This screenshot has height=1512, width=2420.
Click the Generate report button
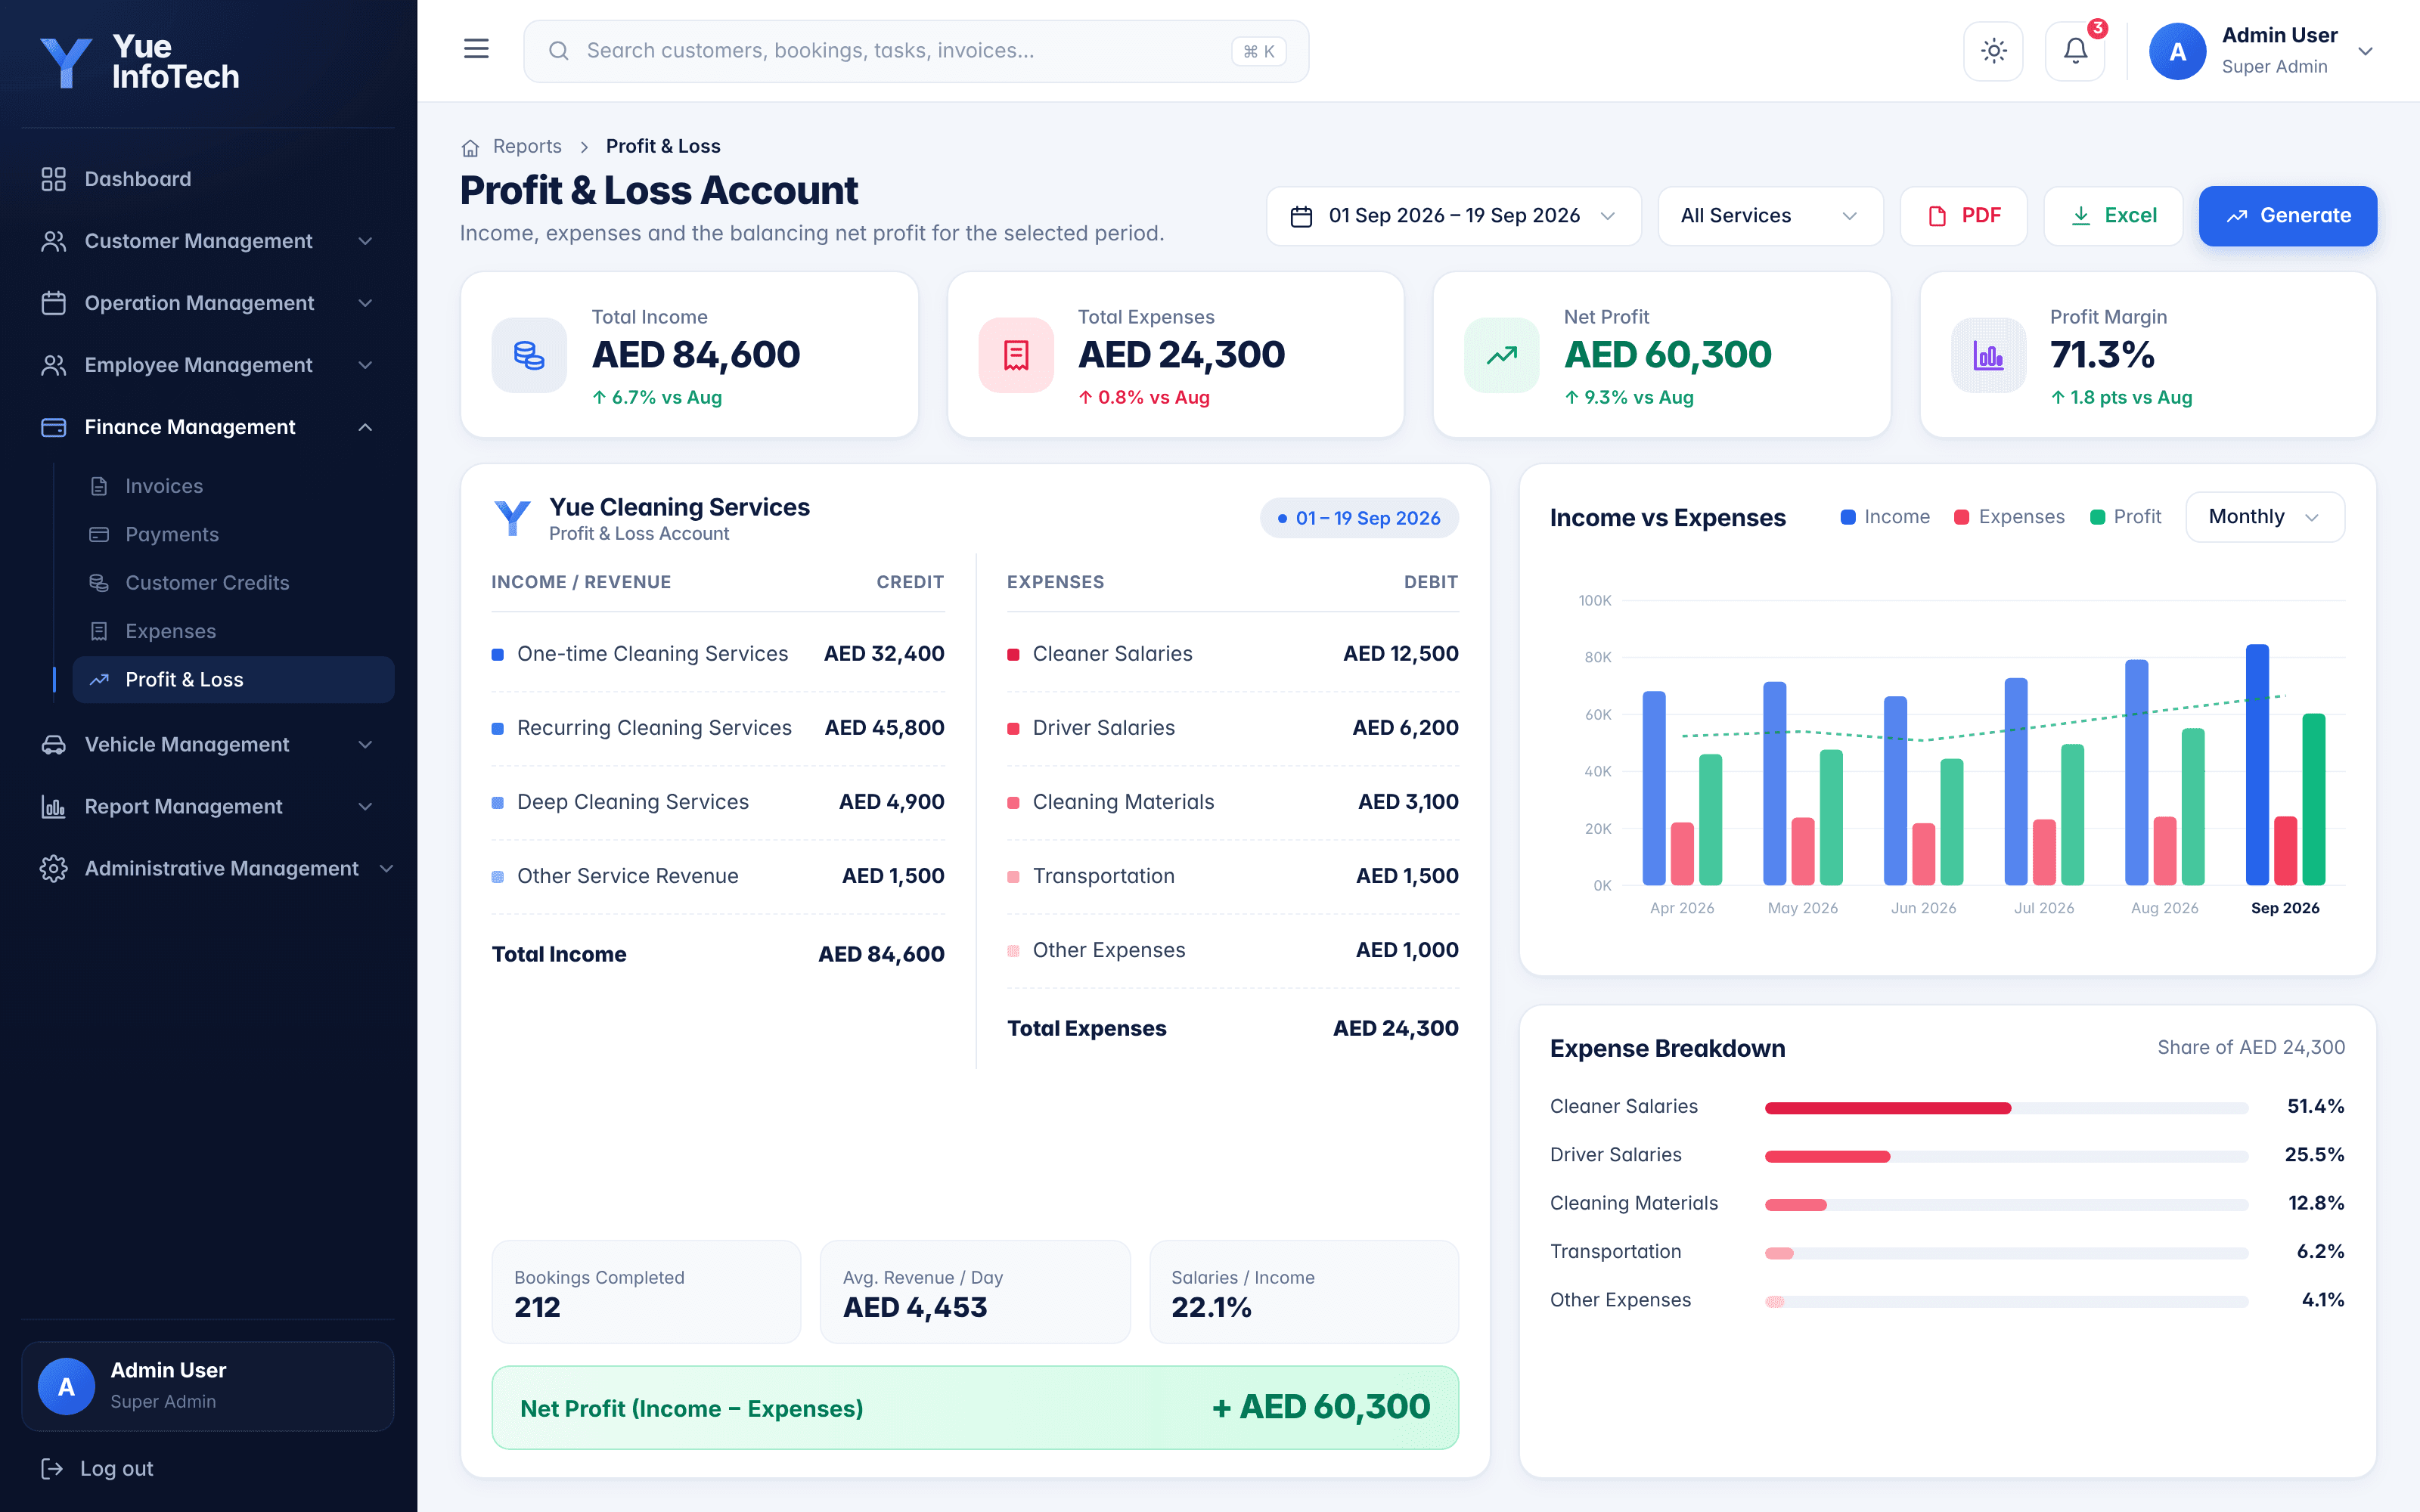[2287, 216]
